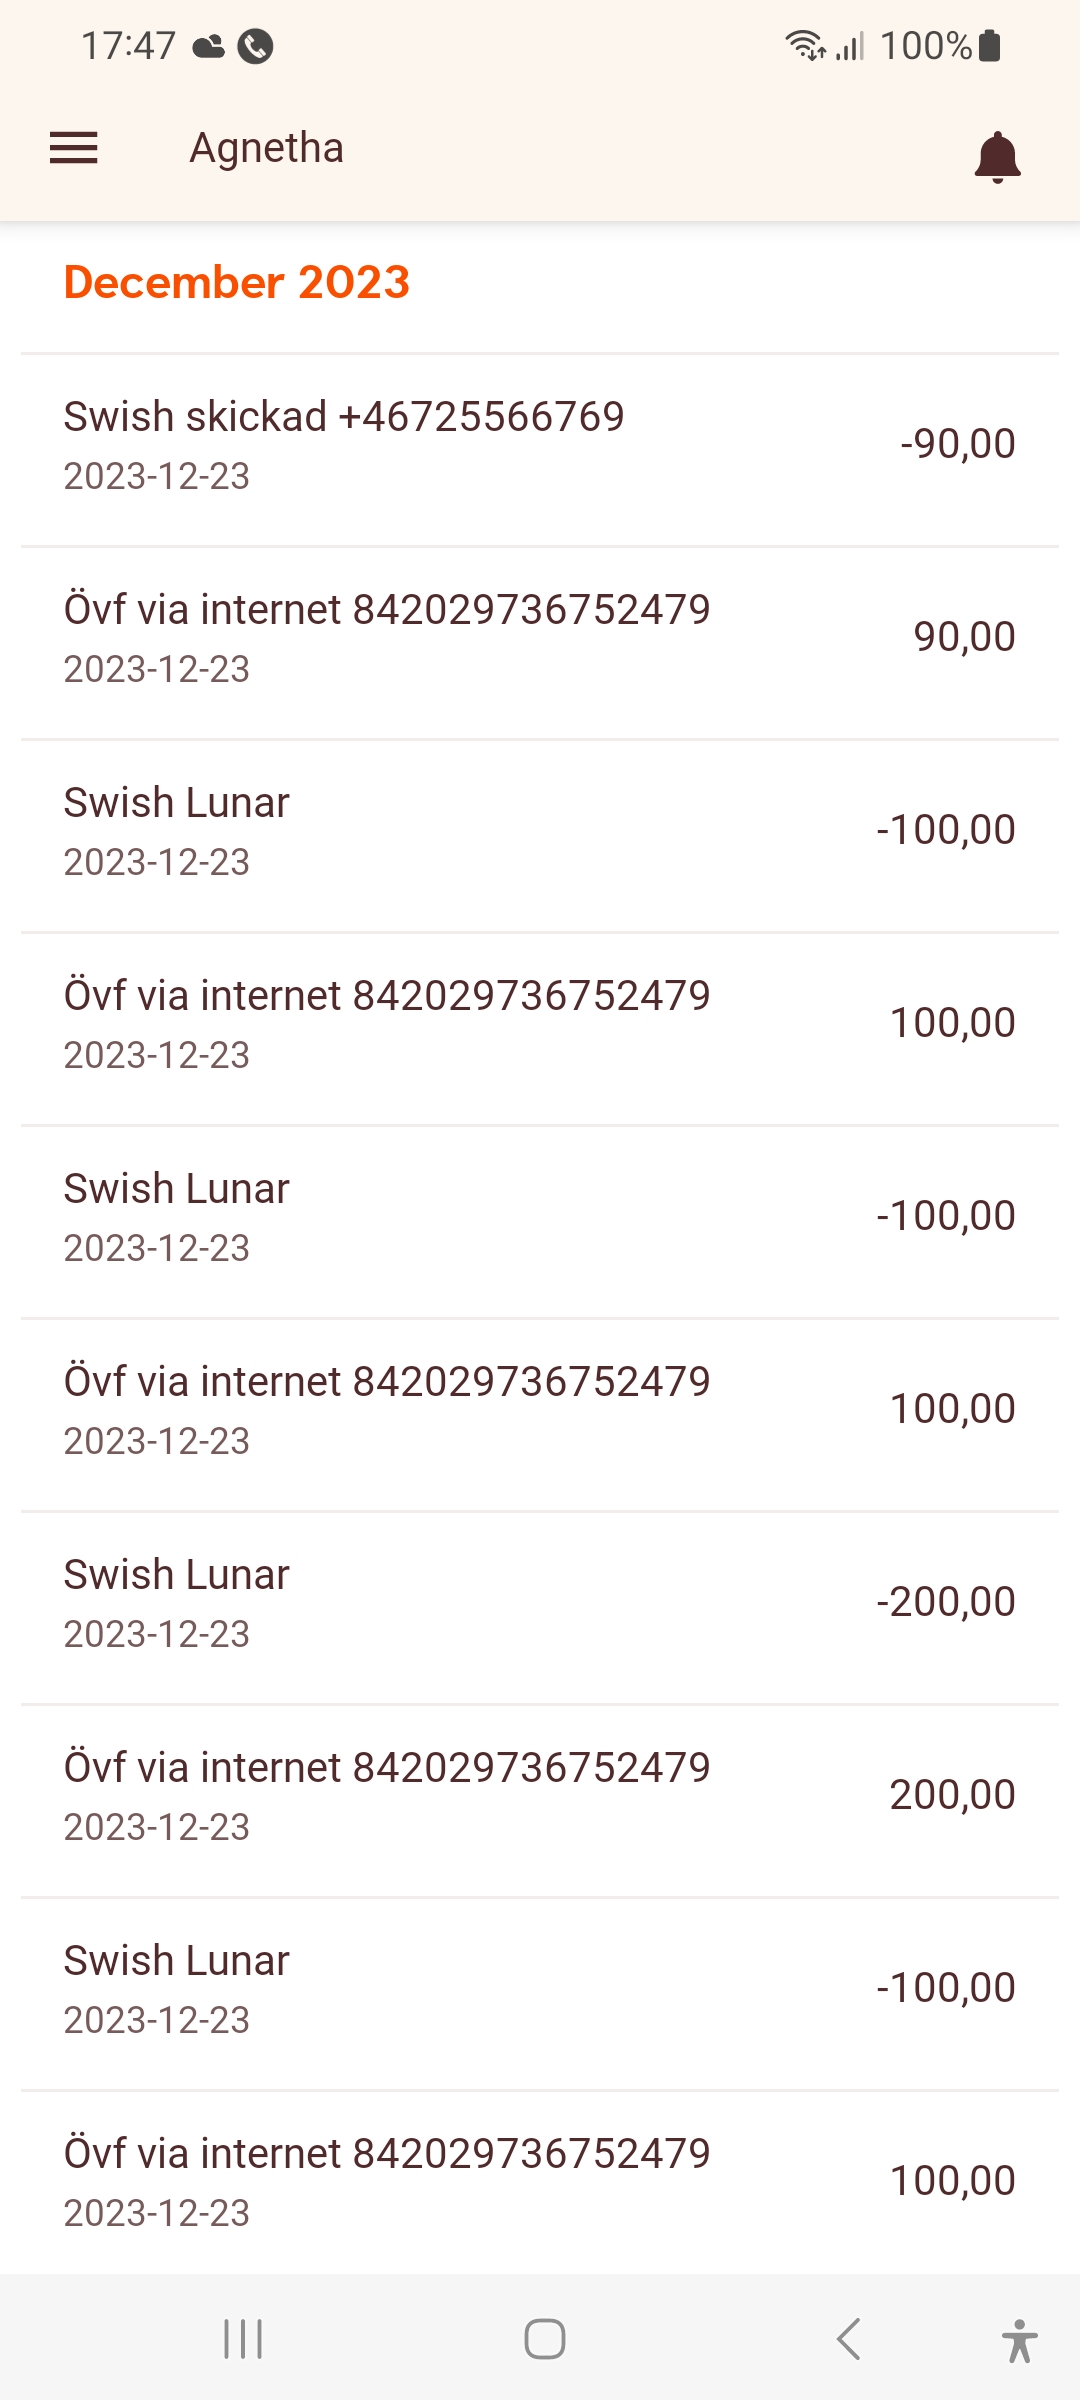Tap the accessibility figure icon

click(x=1018, y=2340)
